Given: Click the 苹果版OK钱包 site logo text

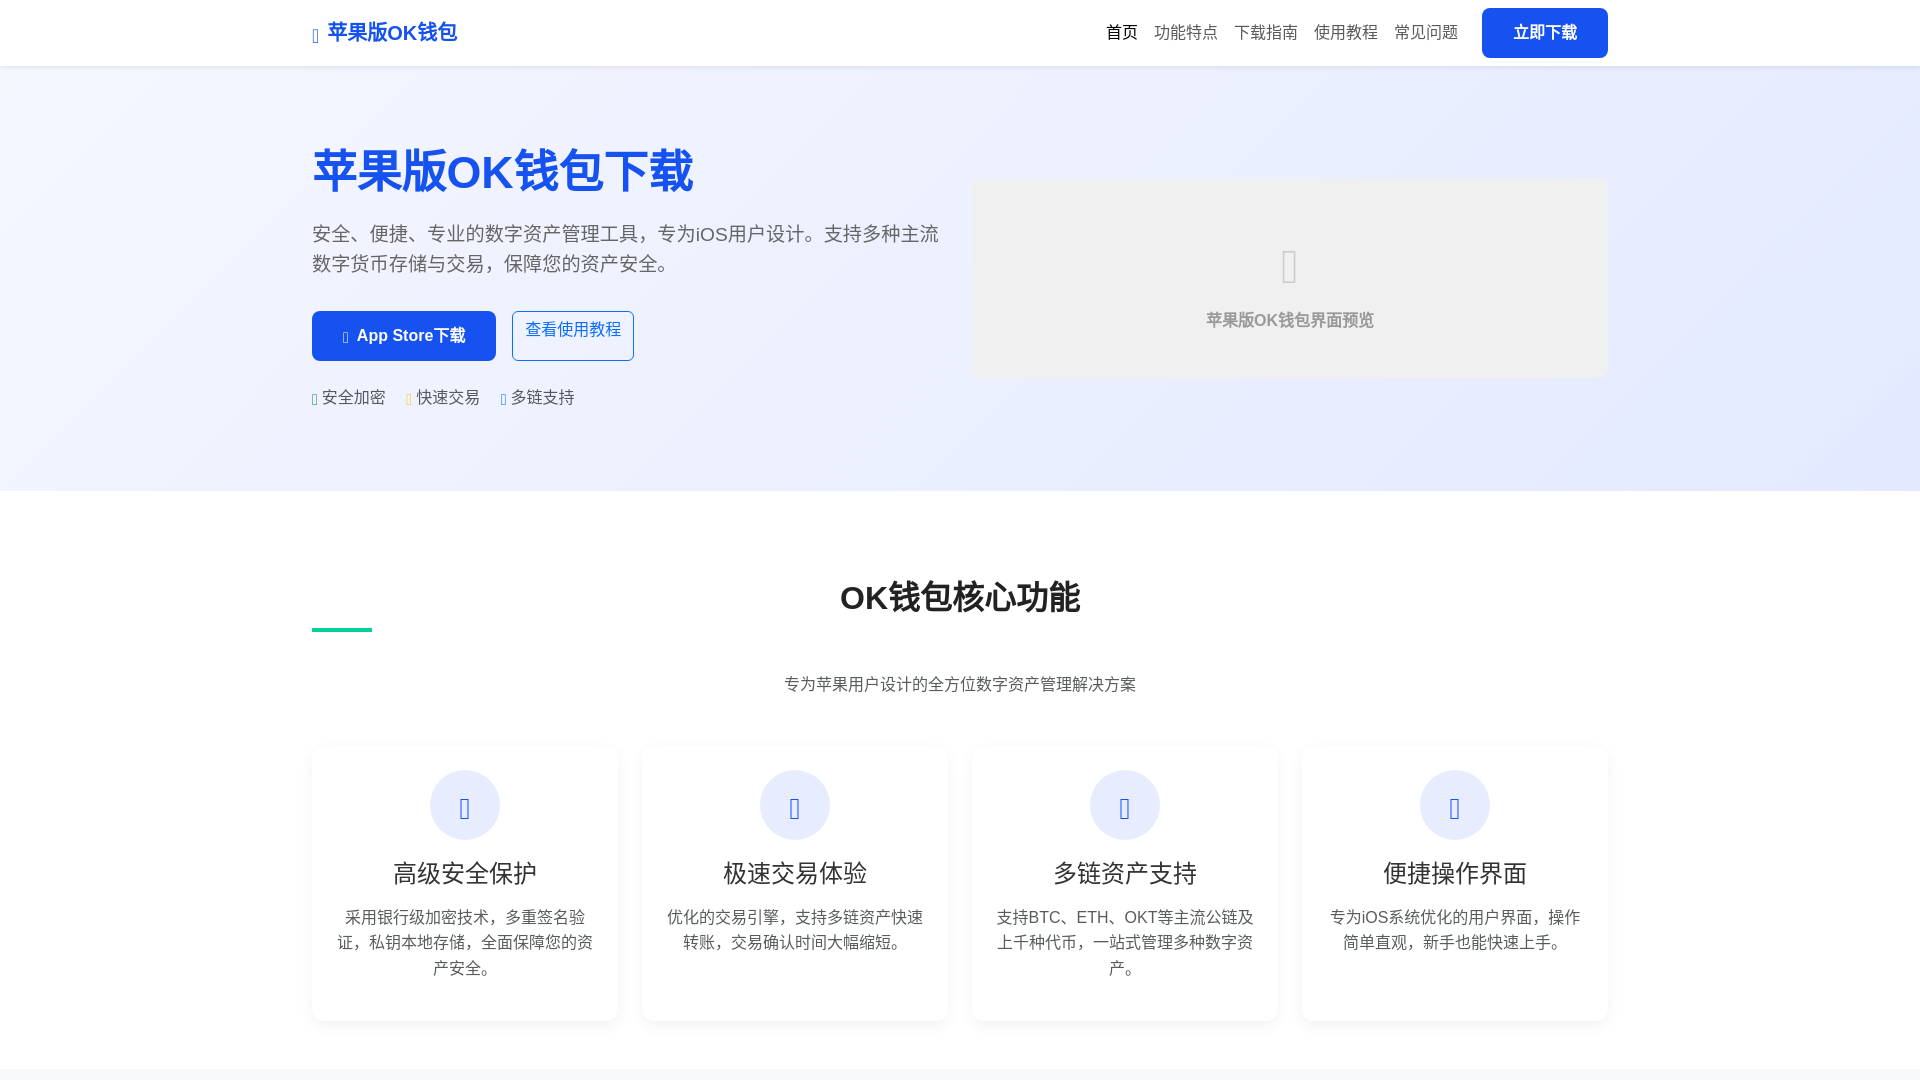Looking at the screenshot, I should 392,33.
